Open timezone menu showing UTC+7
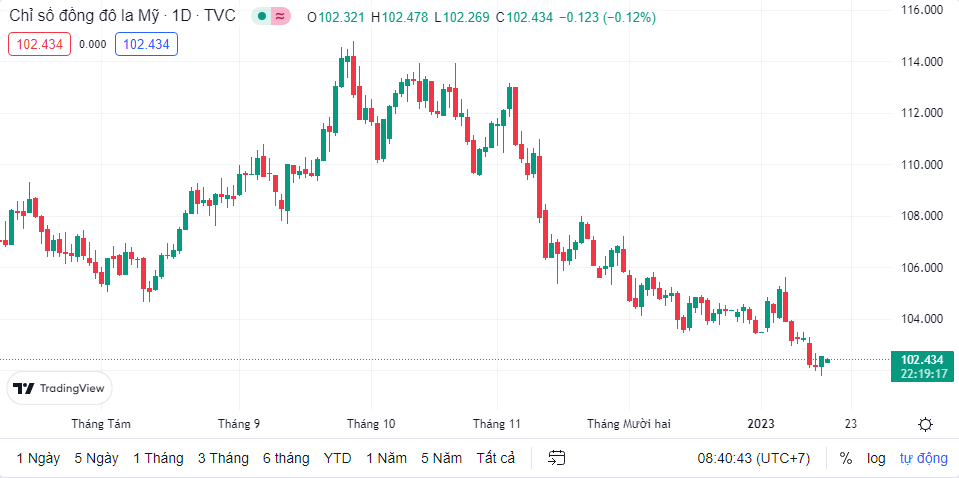Image resolution: width=959 pixels, height=478 pixels. (753, 458)
